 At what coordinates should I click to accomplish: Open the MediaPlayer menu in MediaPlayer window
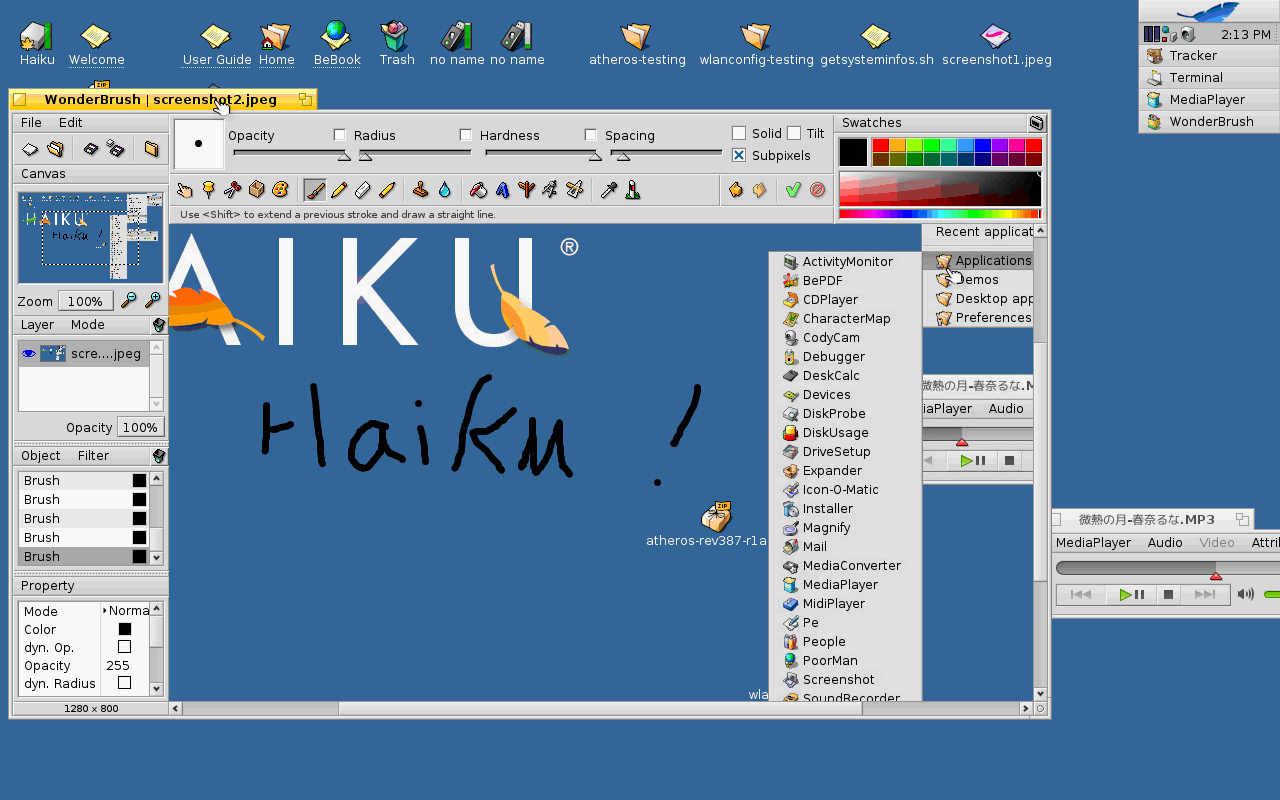pyautogui.click(x=1093, y=543)
